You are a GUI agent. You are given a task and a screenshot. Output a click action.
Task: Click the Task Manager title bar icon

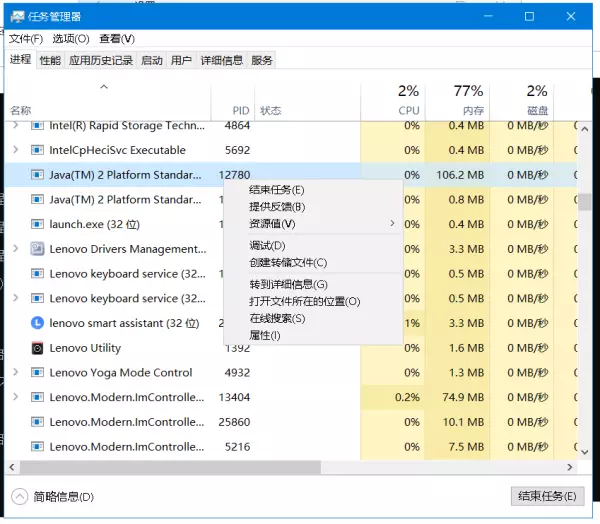(18, 16)
